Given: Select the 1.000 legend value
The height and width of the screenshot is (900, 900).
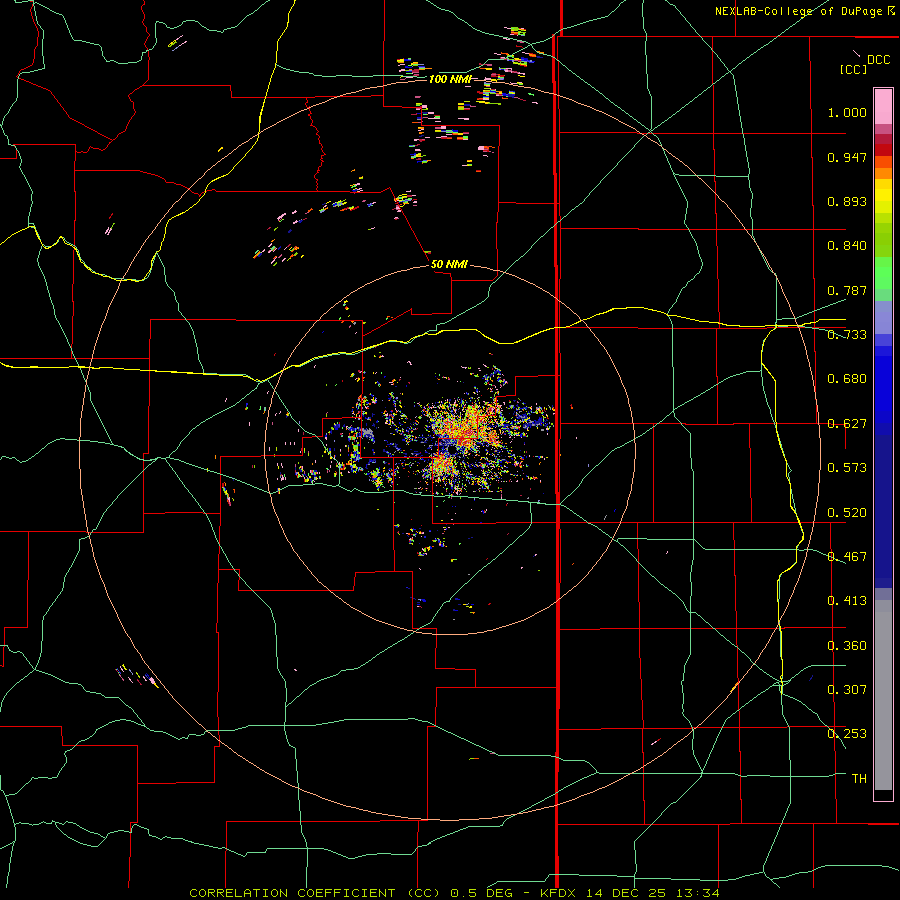Looking at the screenshot, I should 847,112.
